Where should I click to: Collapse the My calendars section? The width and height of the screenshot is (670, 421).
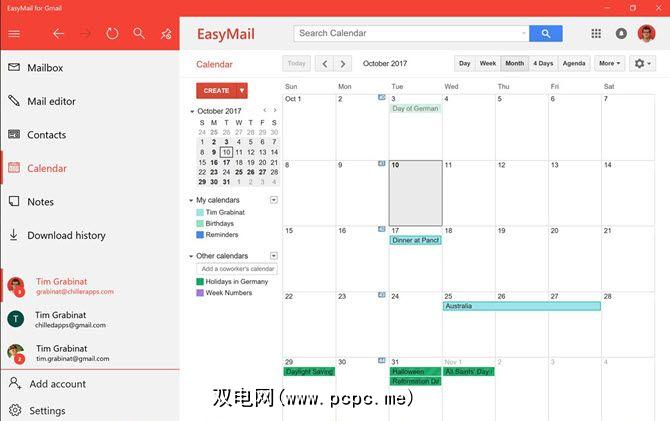191,200
